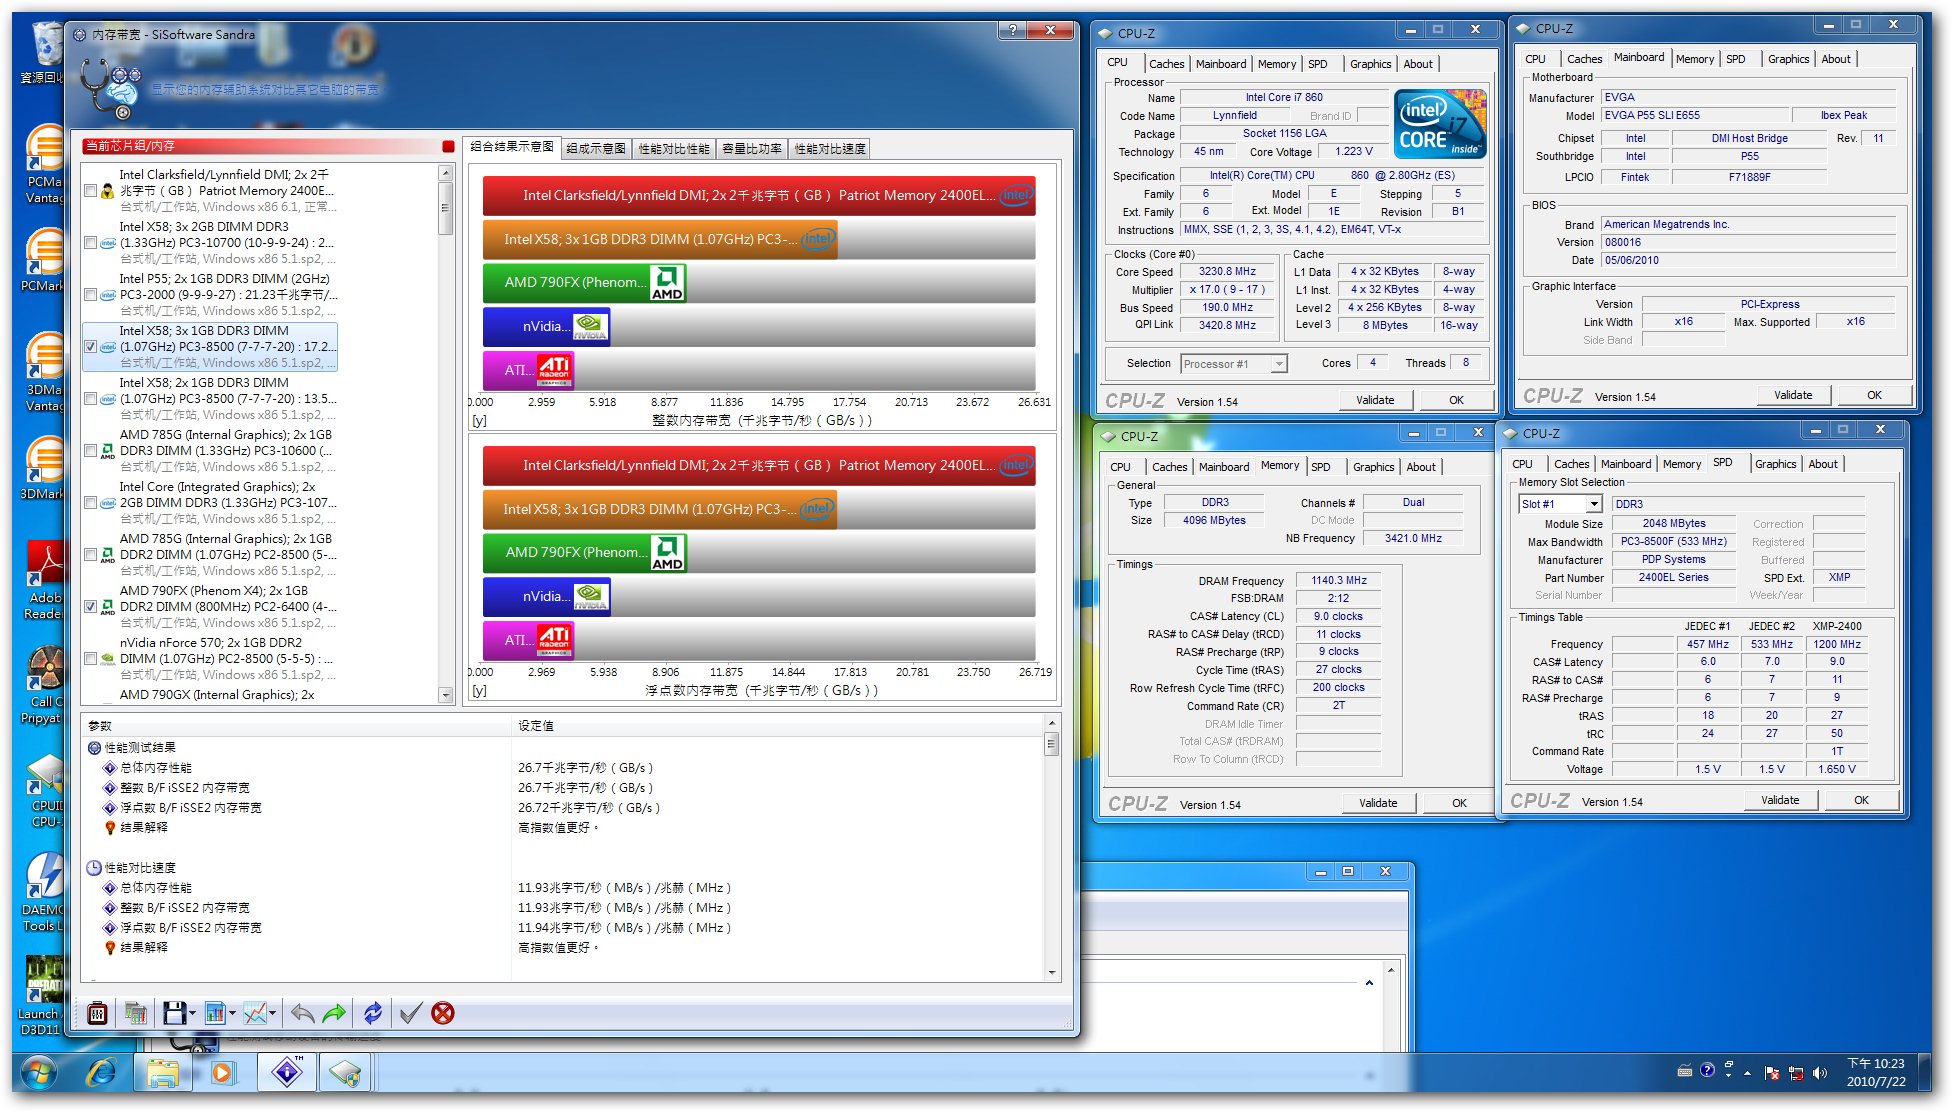Click the floppy disk save icon
Screen dimensions: 1952x1112
click(174, 1013)
